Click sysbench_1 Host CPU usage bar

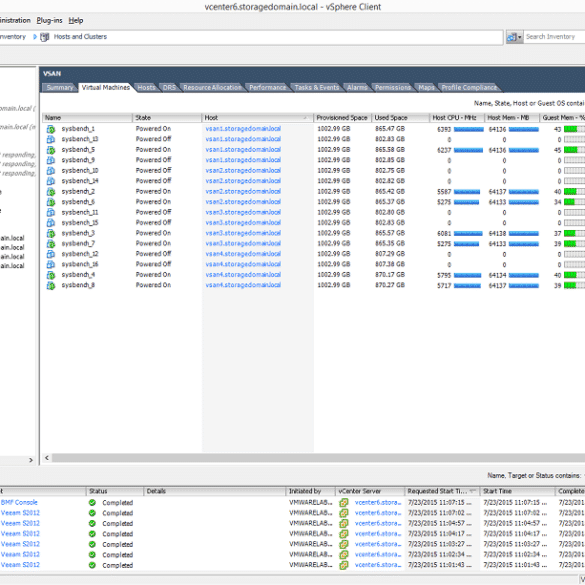(x=469, y=129)
